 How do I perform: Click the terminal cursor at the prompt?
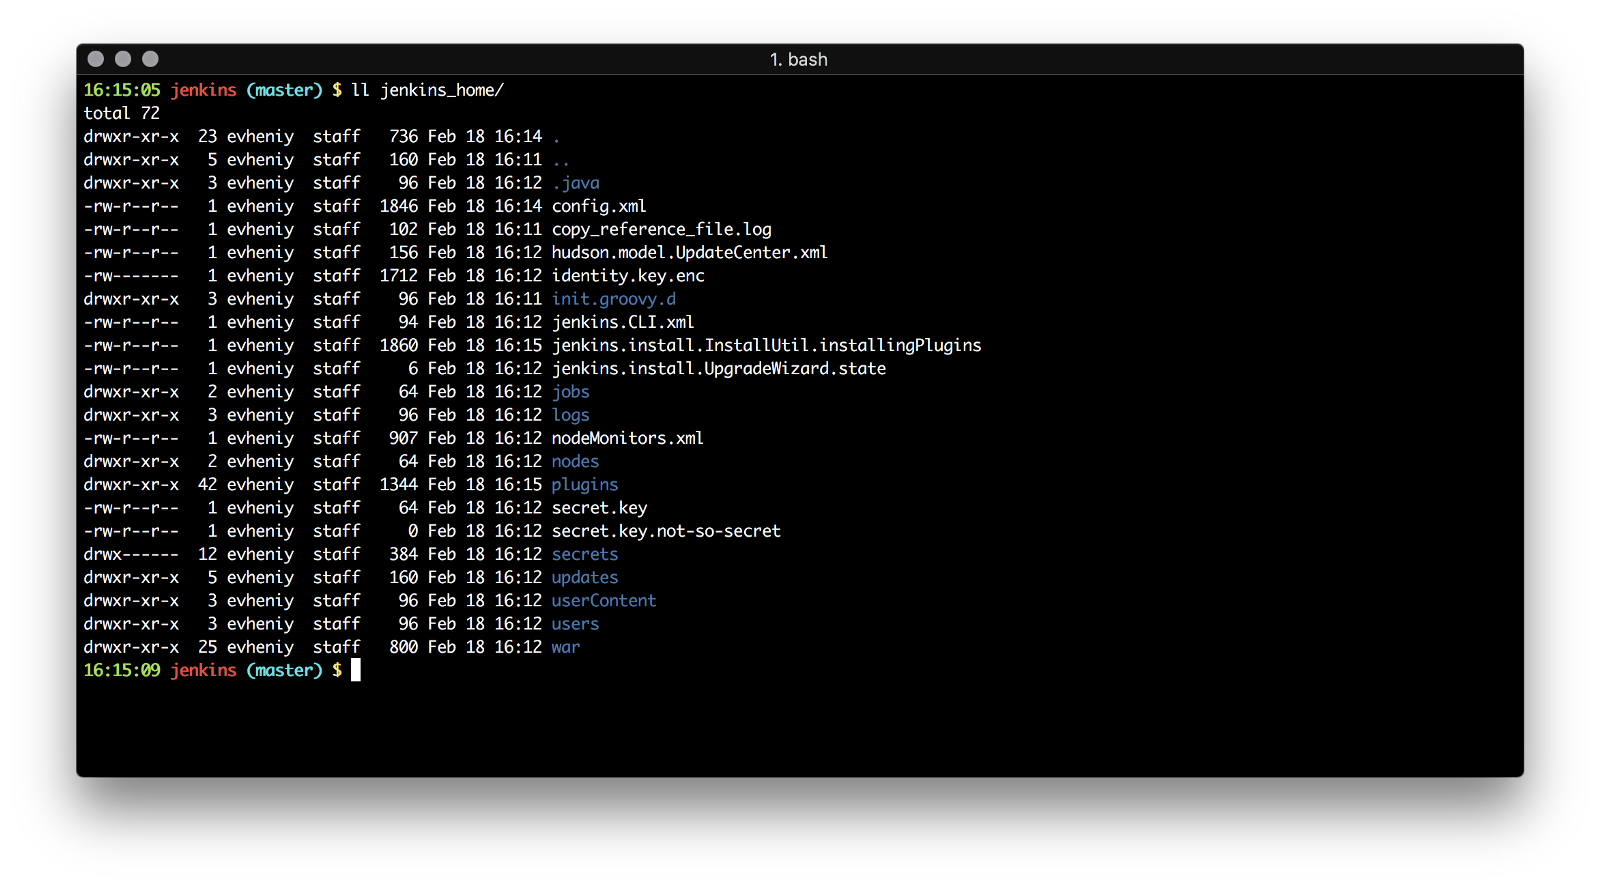356,670
